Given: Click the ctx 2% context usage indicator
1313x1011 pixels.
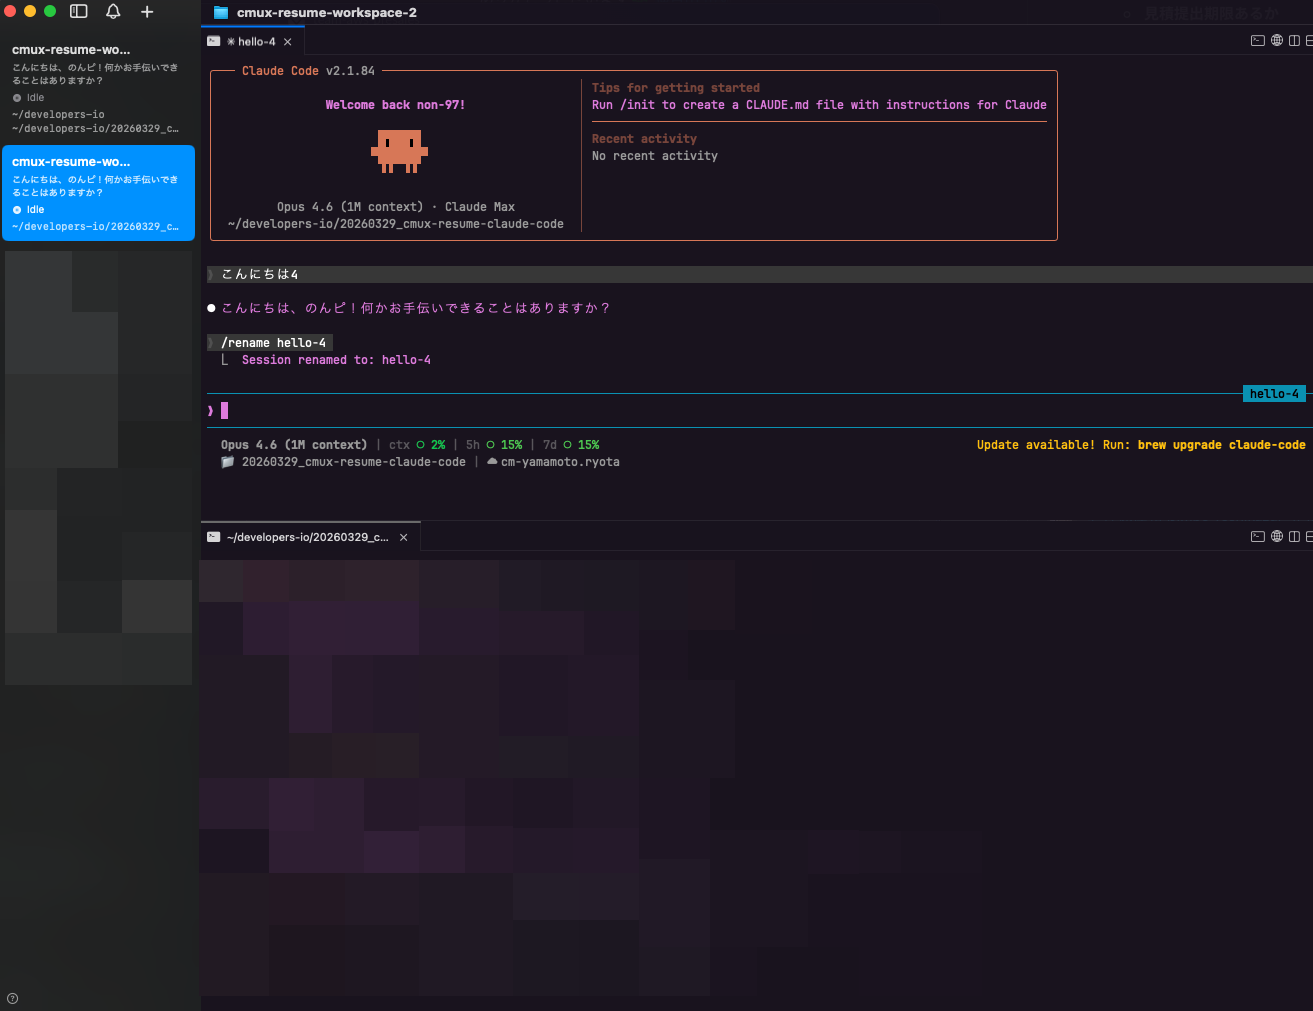Looking at the screenshot, I should [x=416, y=444].
